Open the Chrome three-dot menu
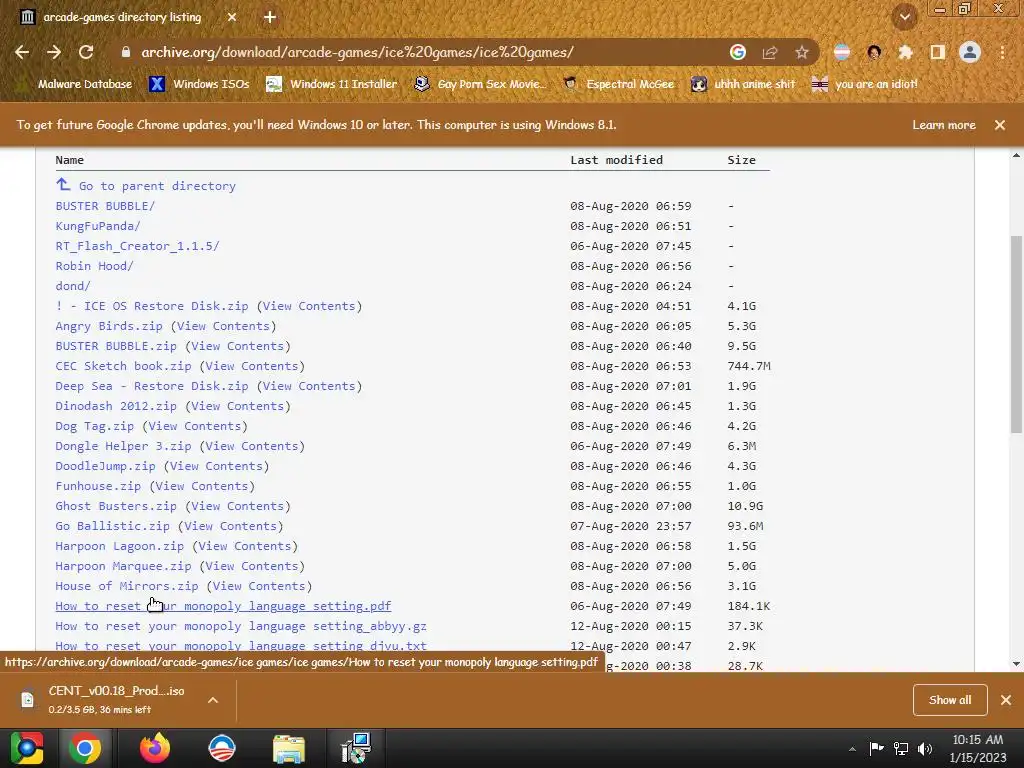This screenshot has height=768, width=1024. (x=1002, y=52)
